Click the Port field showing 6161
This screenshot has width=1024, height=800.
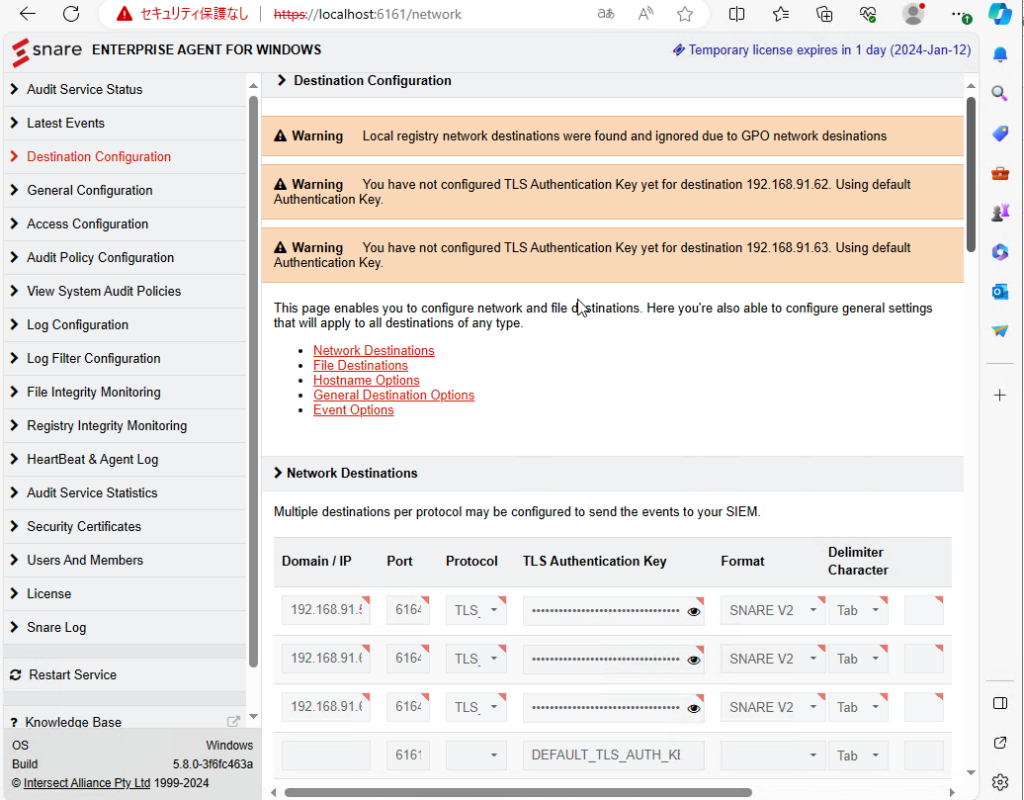pyautogui.click(x=408, y=756)
